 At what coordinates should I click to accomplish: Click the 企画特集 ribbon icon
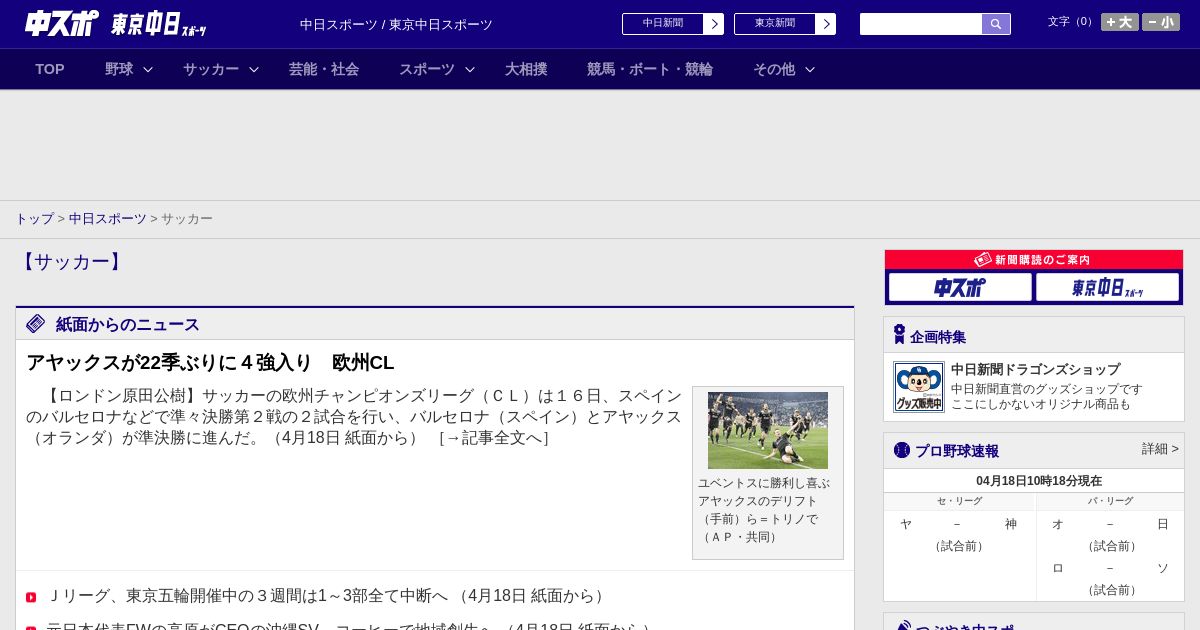pos(899,335)
